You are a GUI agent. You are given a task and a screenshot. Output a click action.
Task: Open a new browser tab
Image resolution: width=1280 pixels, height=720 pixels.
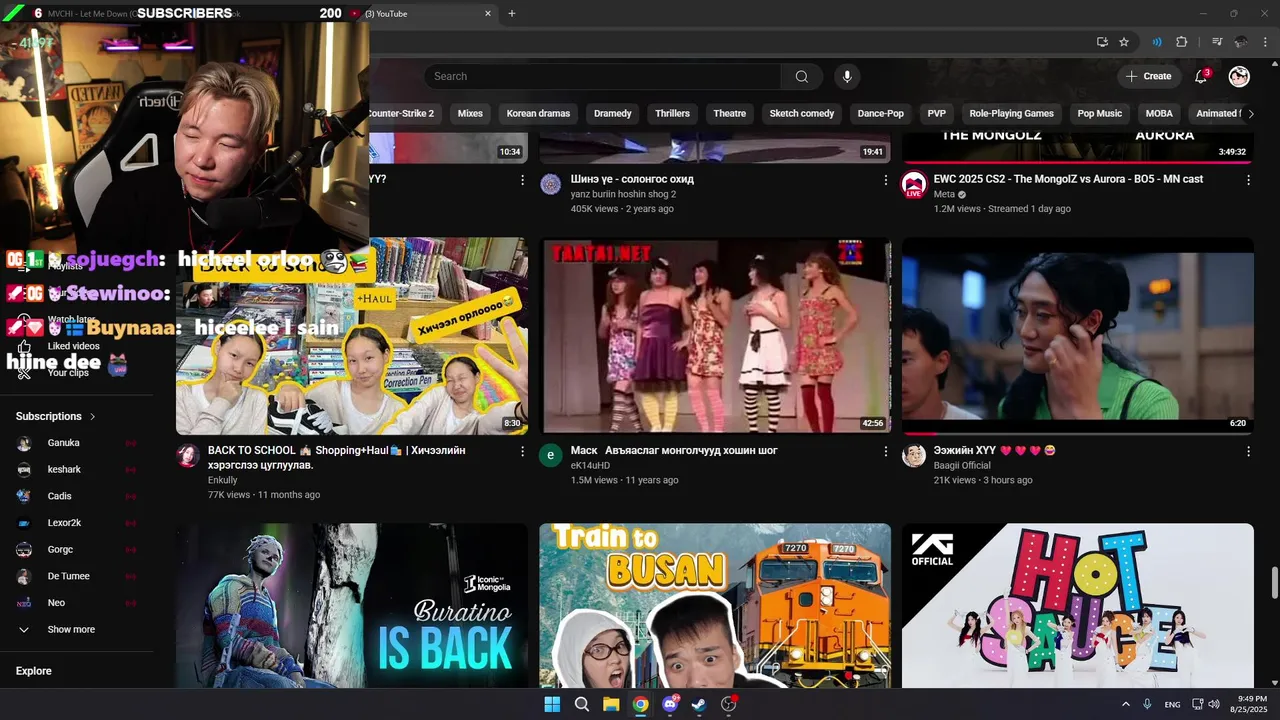(511, 13)
